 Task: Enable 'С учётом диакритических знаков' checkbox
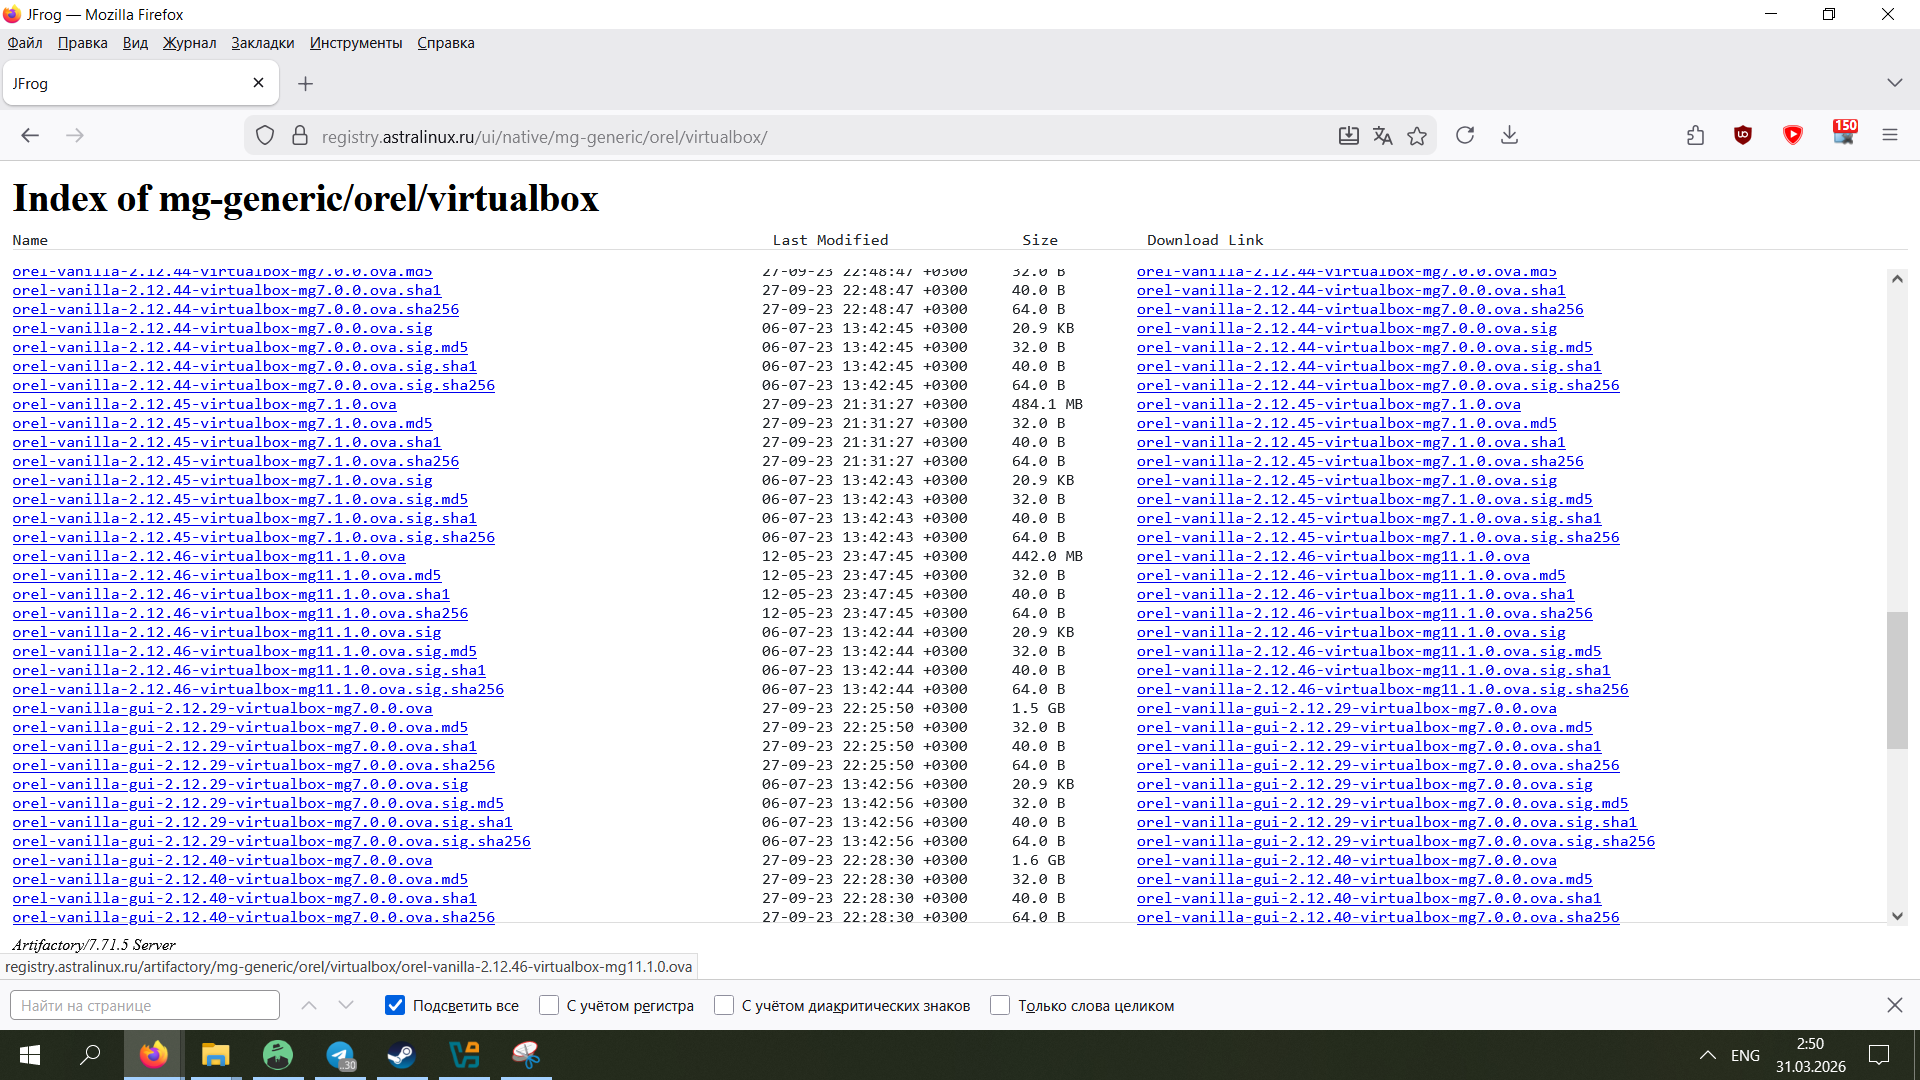[x=724, y=1005]
